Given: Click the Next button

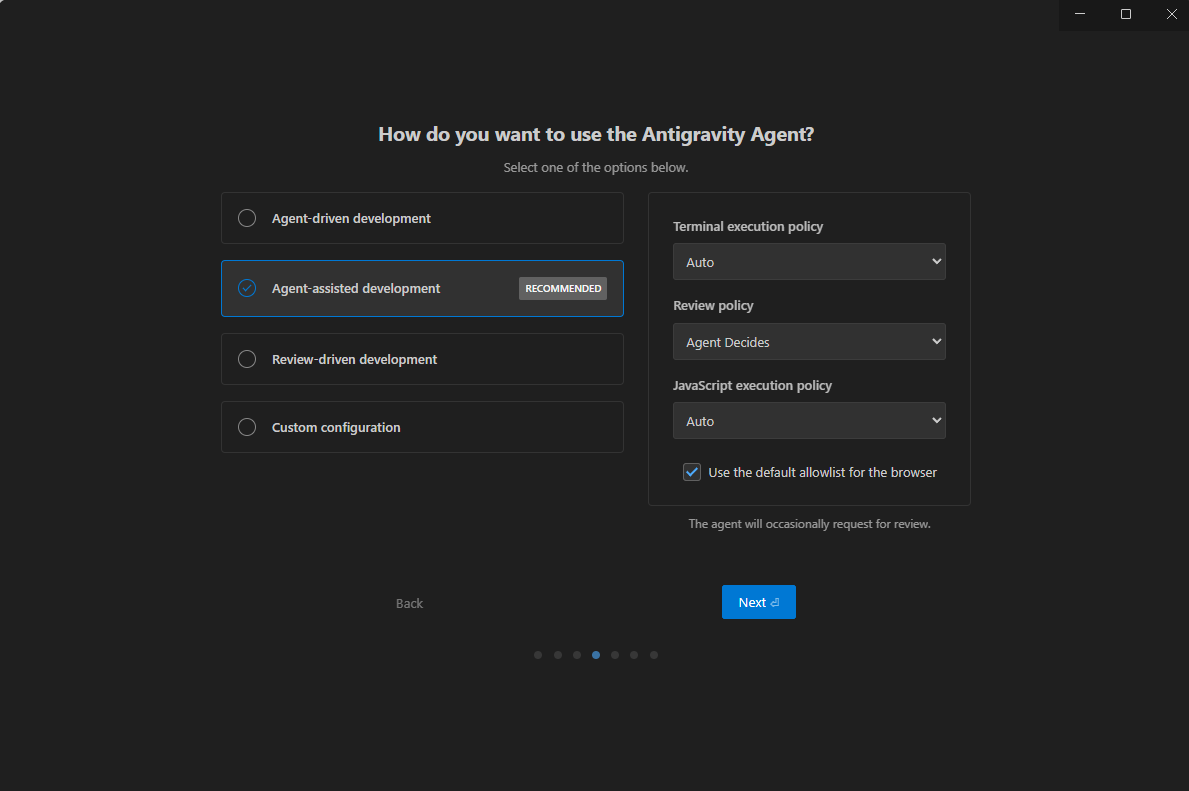Looking at the screenshot, I should tap(758, 602).
